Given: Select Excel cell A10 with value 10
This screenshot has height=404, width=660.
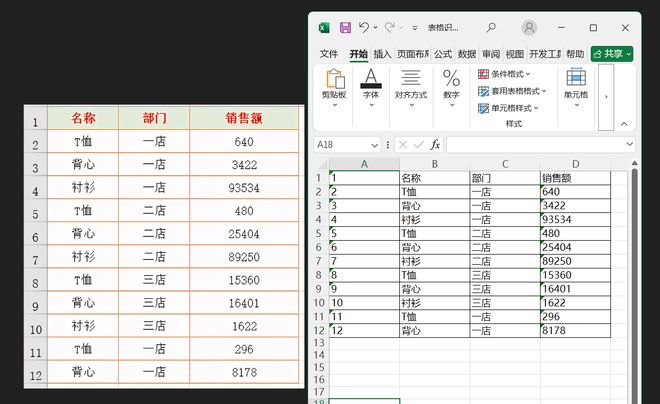Looking at the screenshot, I should pyautogui.click(x=364, y=303).
